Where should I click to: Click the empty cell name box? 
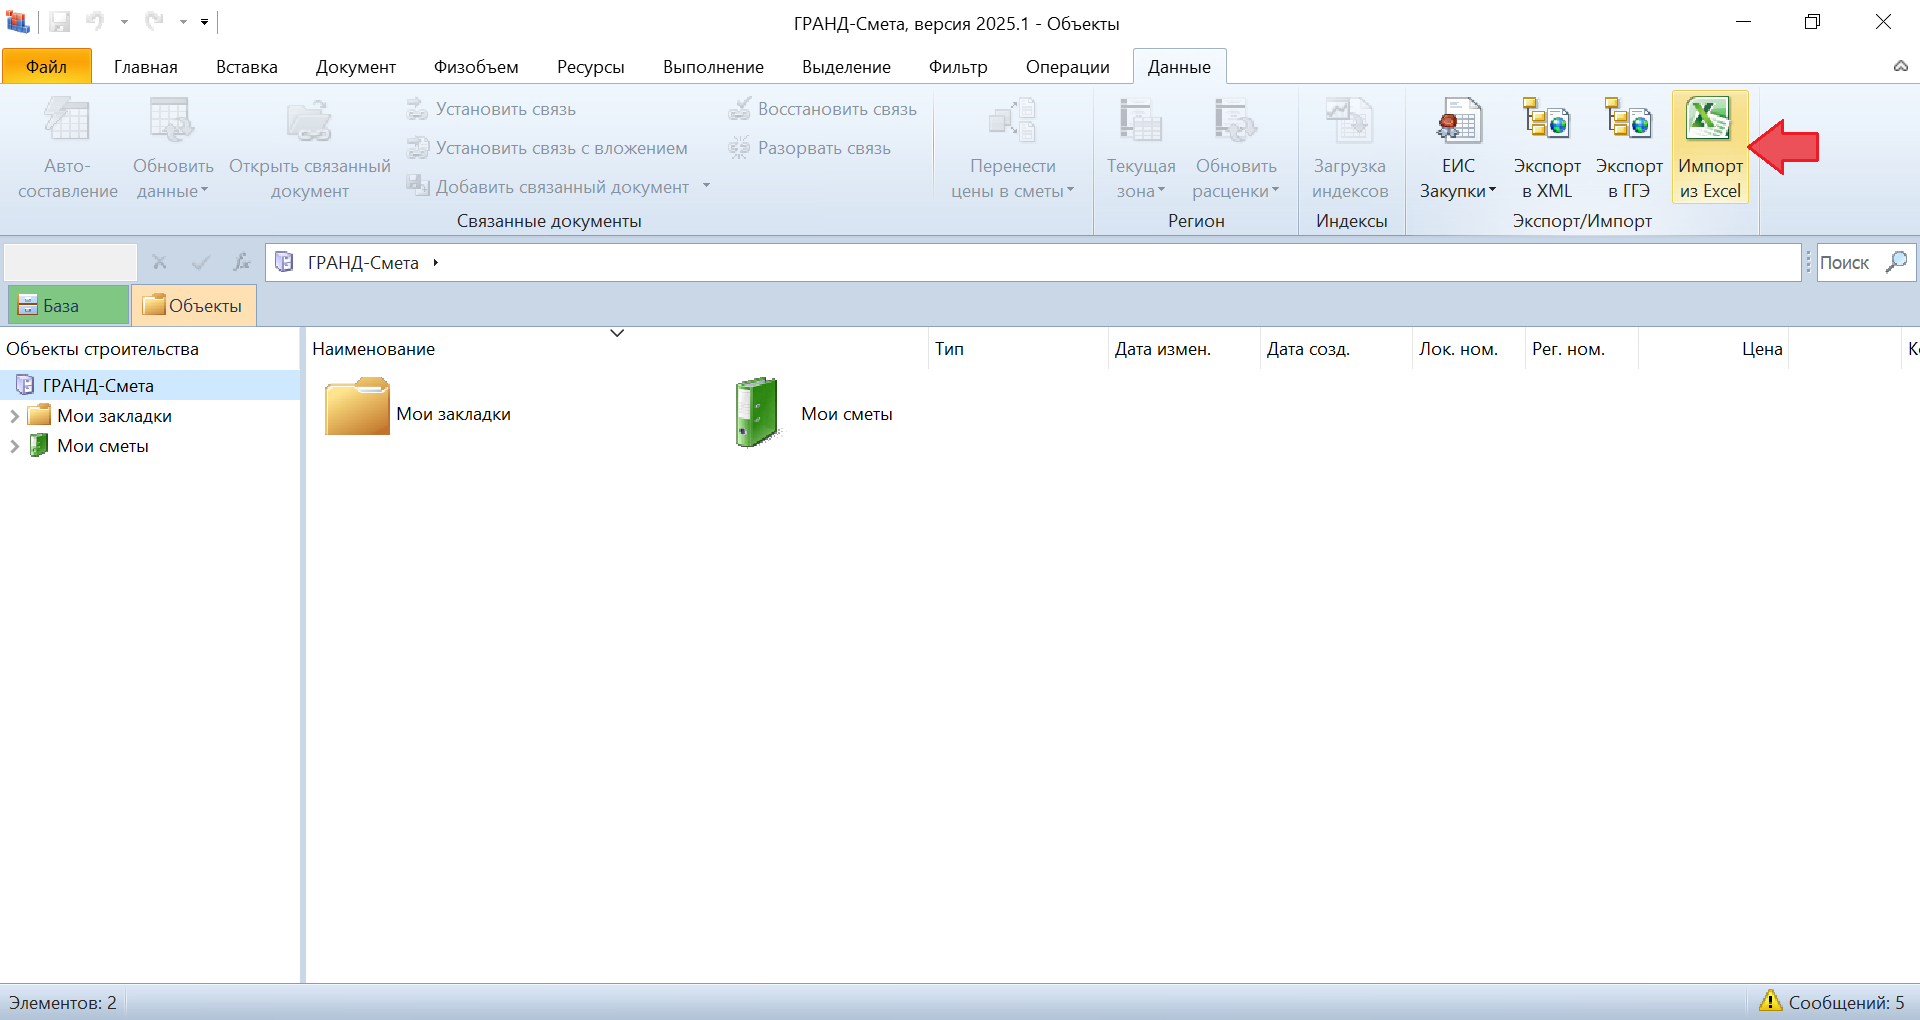click(x=70, y=262)
